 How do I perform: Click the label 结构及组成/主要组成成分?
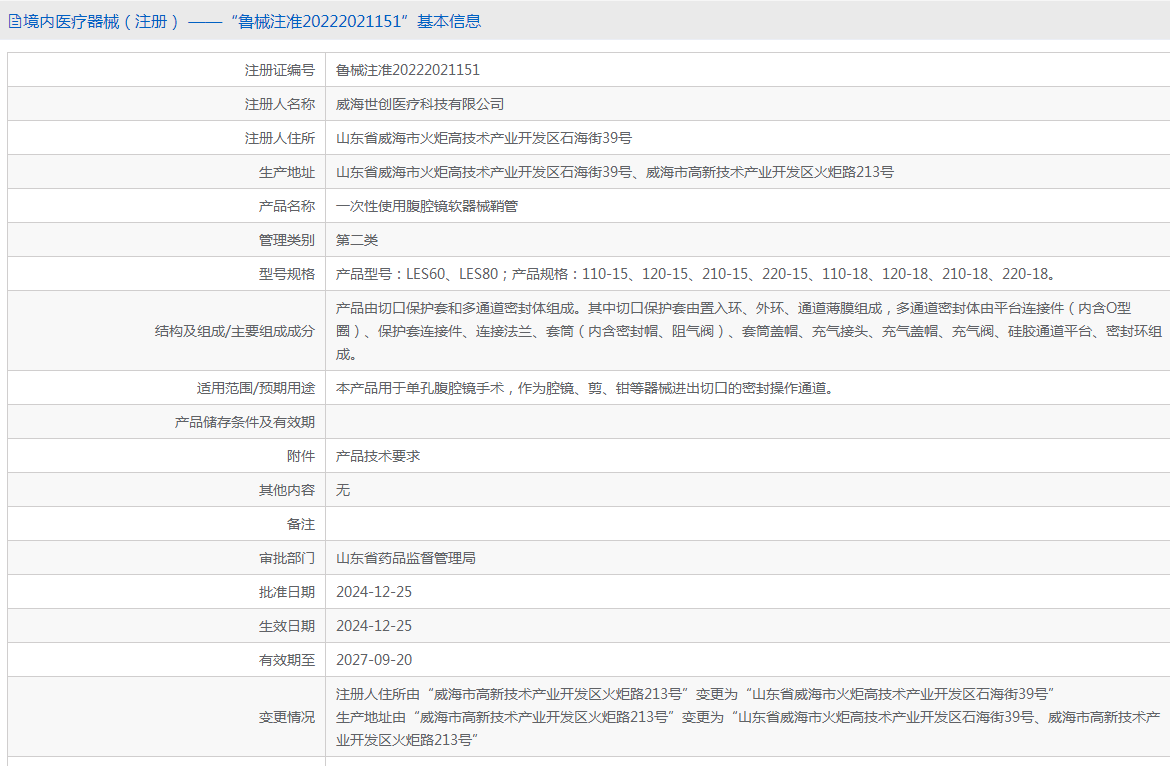(234, 331)
